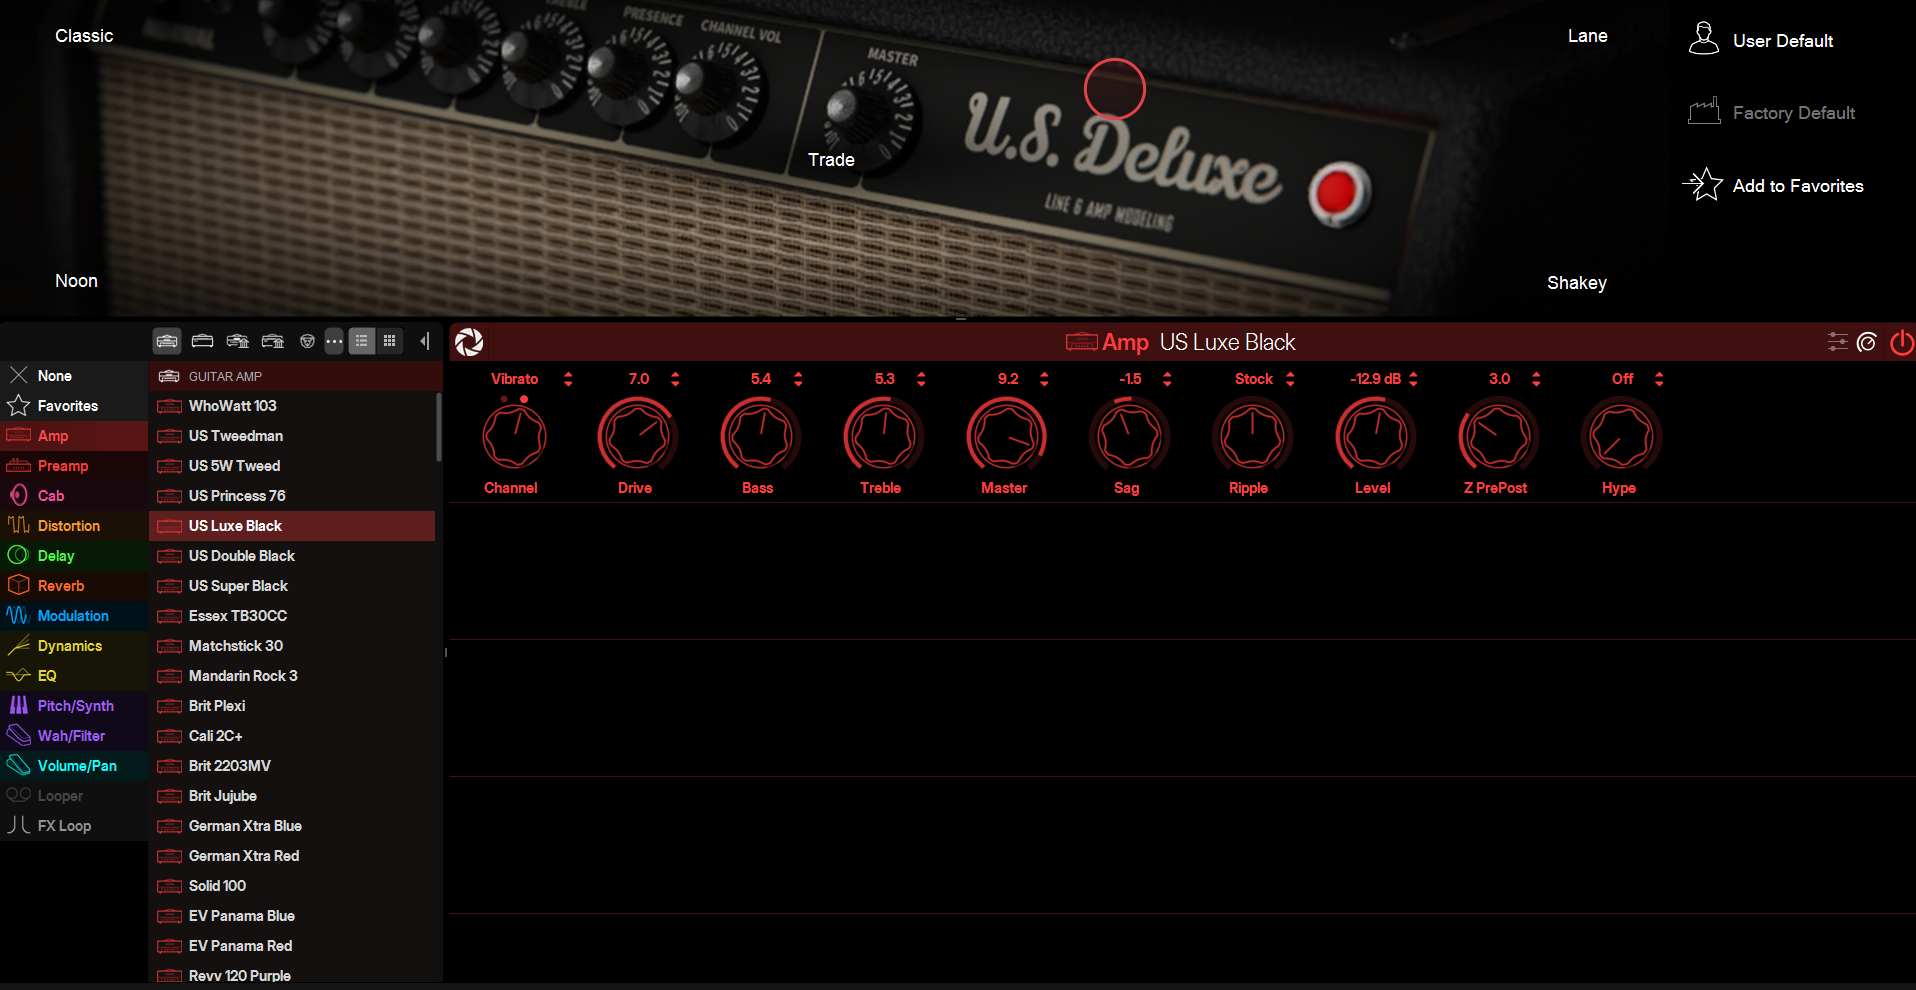Select the guitar pick shaped filter icon
The width and height of the screenshot is (1916, 990).
(x=307, y=341)
